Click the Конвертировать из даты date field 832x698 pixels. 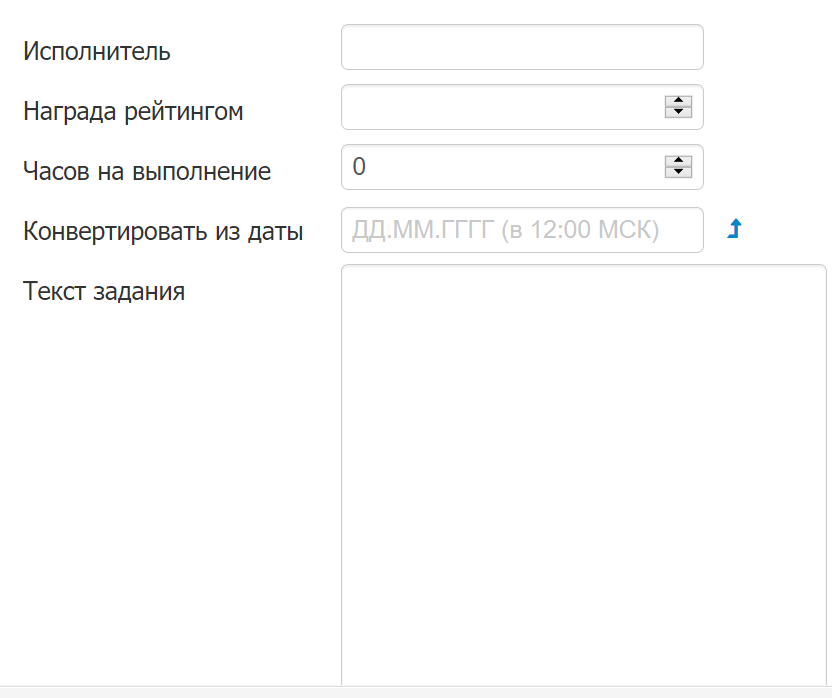522,230
